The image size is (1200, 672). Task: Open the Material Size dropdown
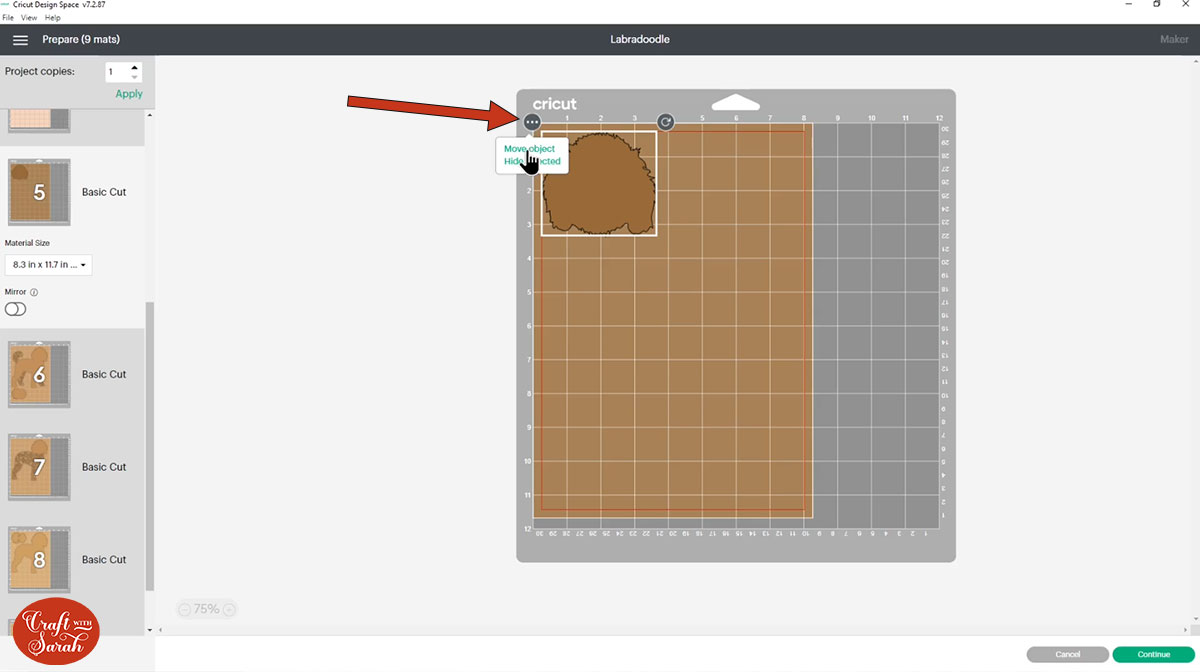(48, 265)
